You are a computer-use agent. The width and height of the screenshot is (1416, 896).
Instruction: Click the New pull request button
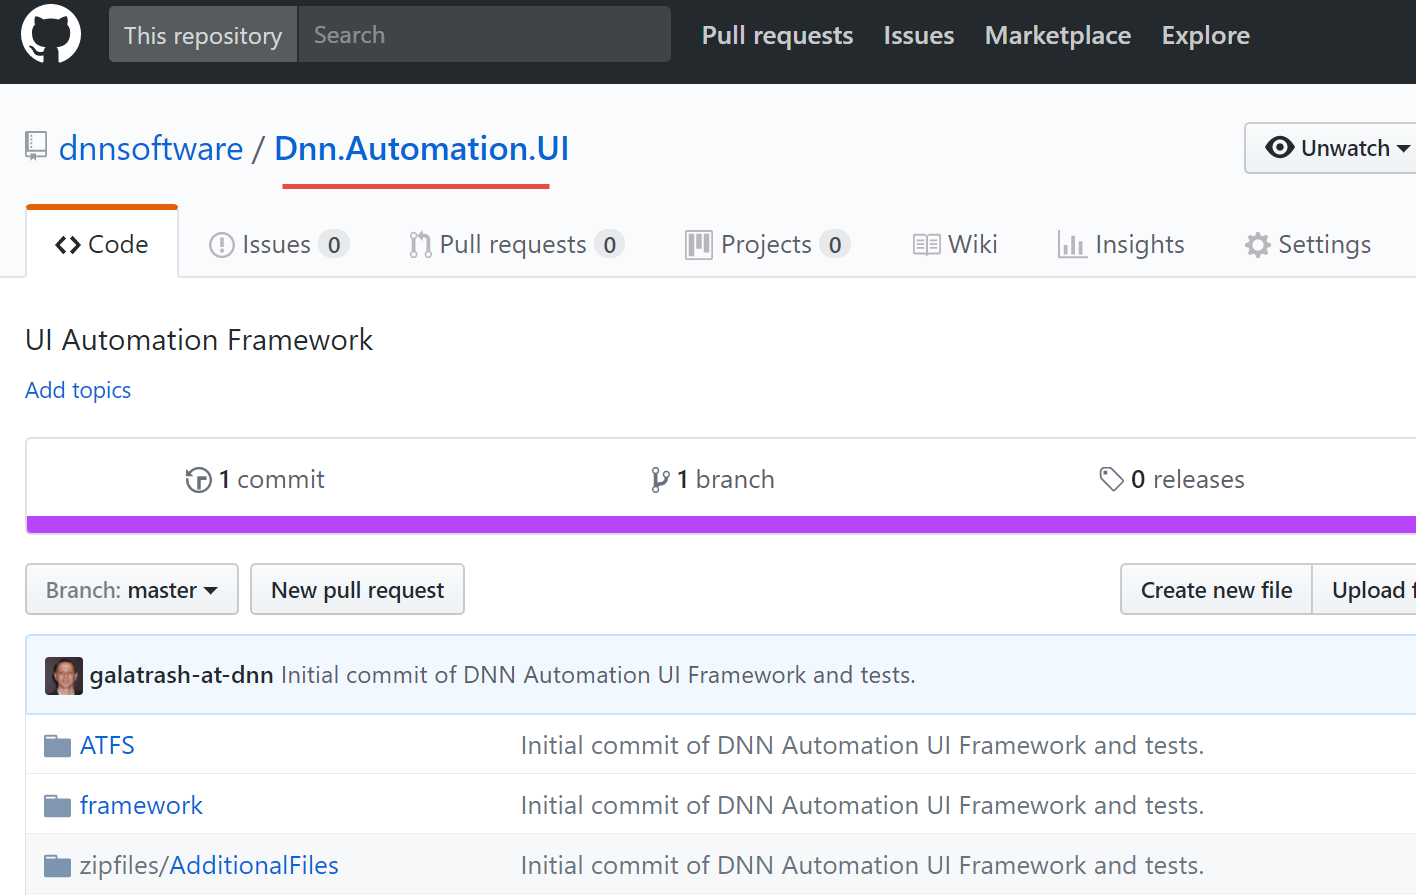(x=357, y=590)
